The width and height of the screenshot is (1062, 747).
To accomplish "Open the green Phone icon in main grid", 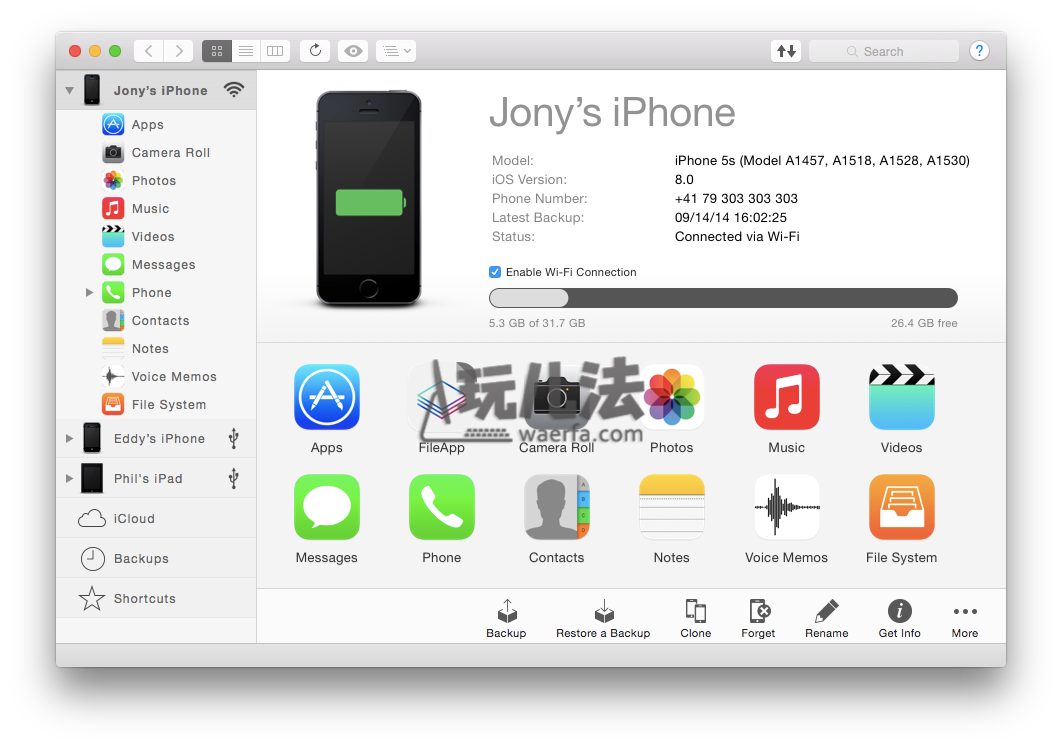I will pos(442,507).
